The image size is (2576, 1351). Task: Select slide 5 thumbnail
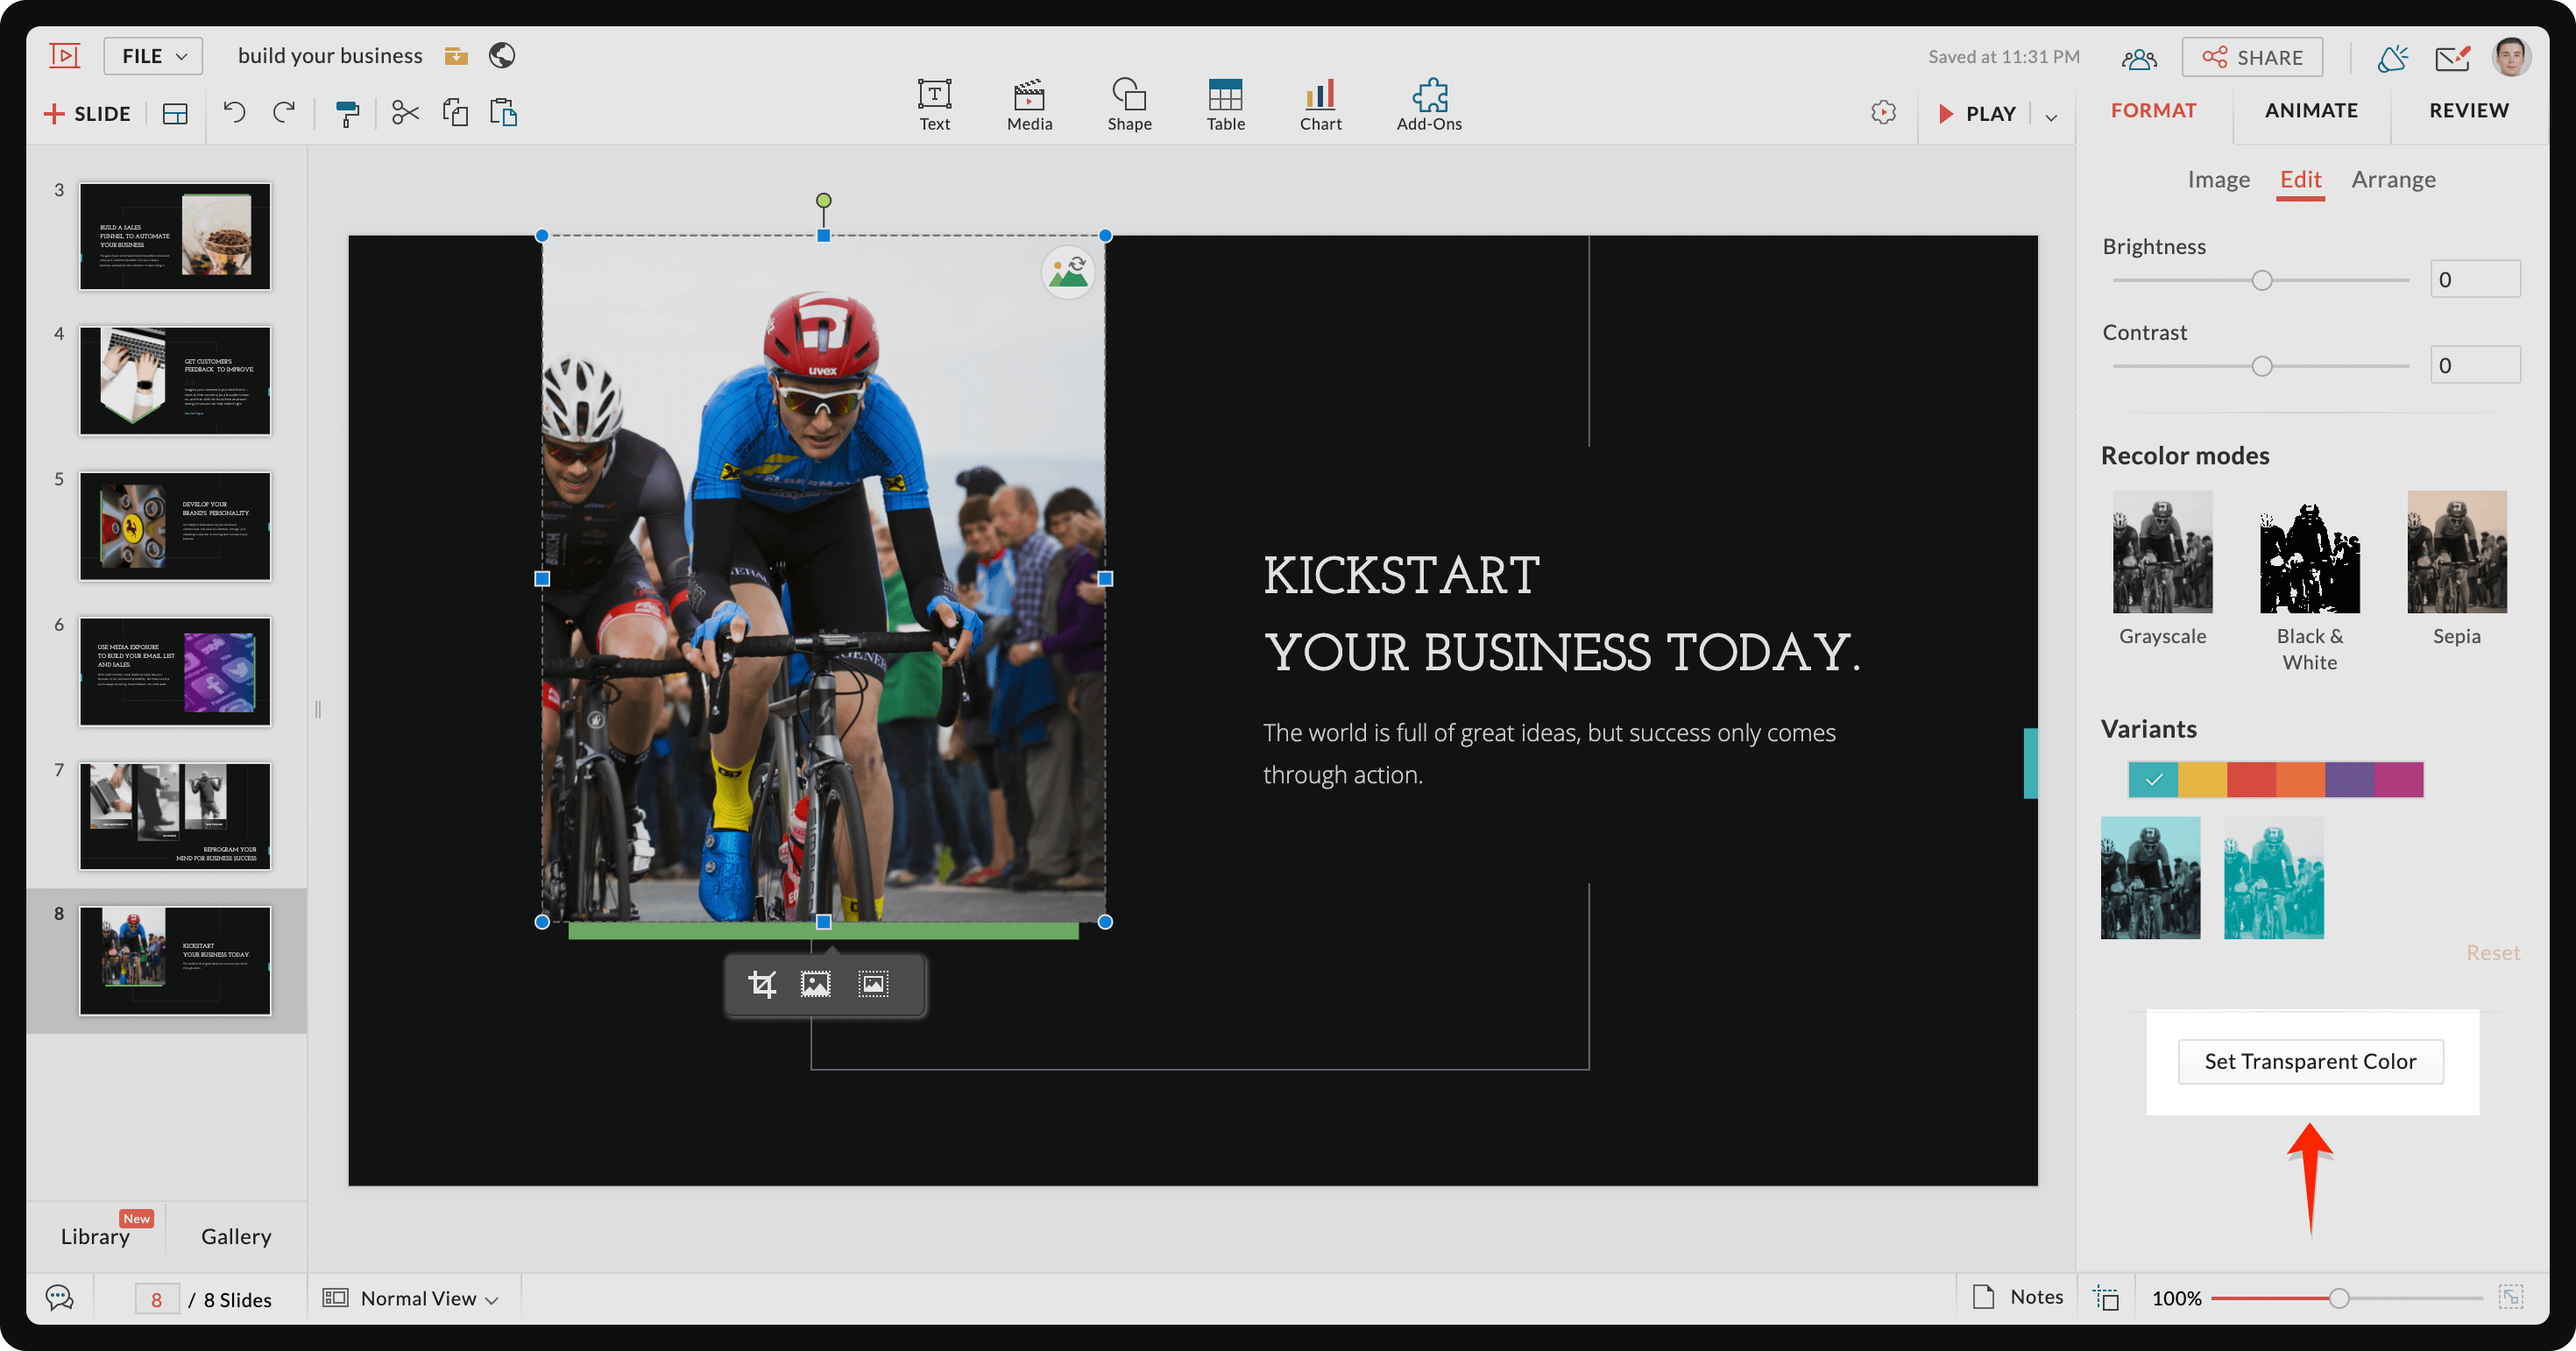pos(175,526)
